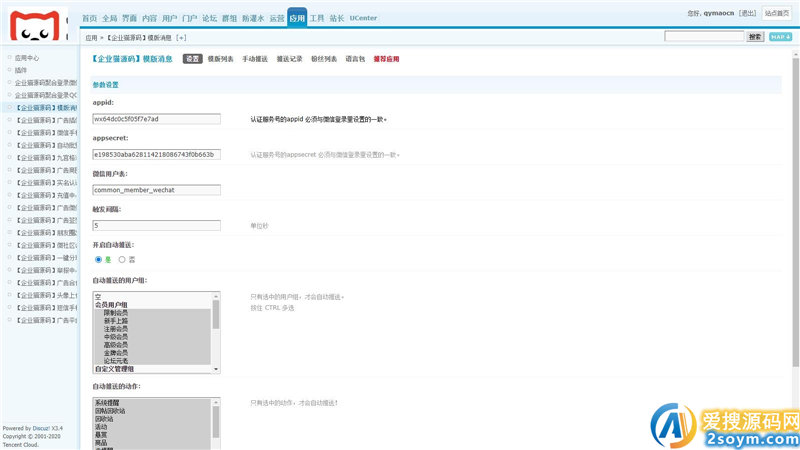Open UCenter top menu

point(363,18)
